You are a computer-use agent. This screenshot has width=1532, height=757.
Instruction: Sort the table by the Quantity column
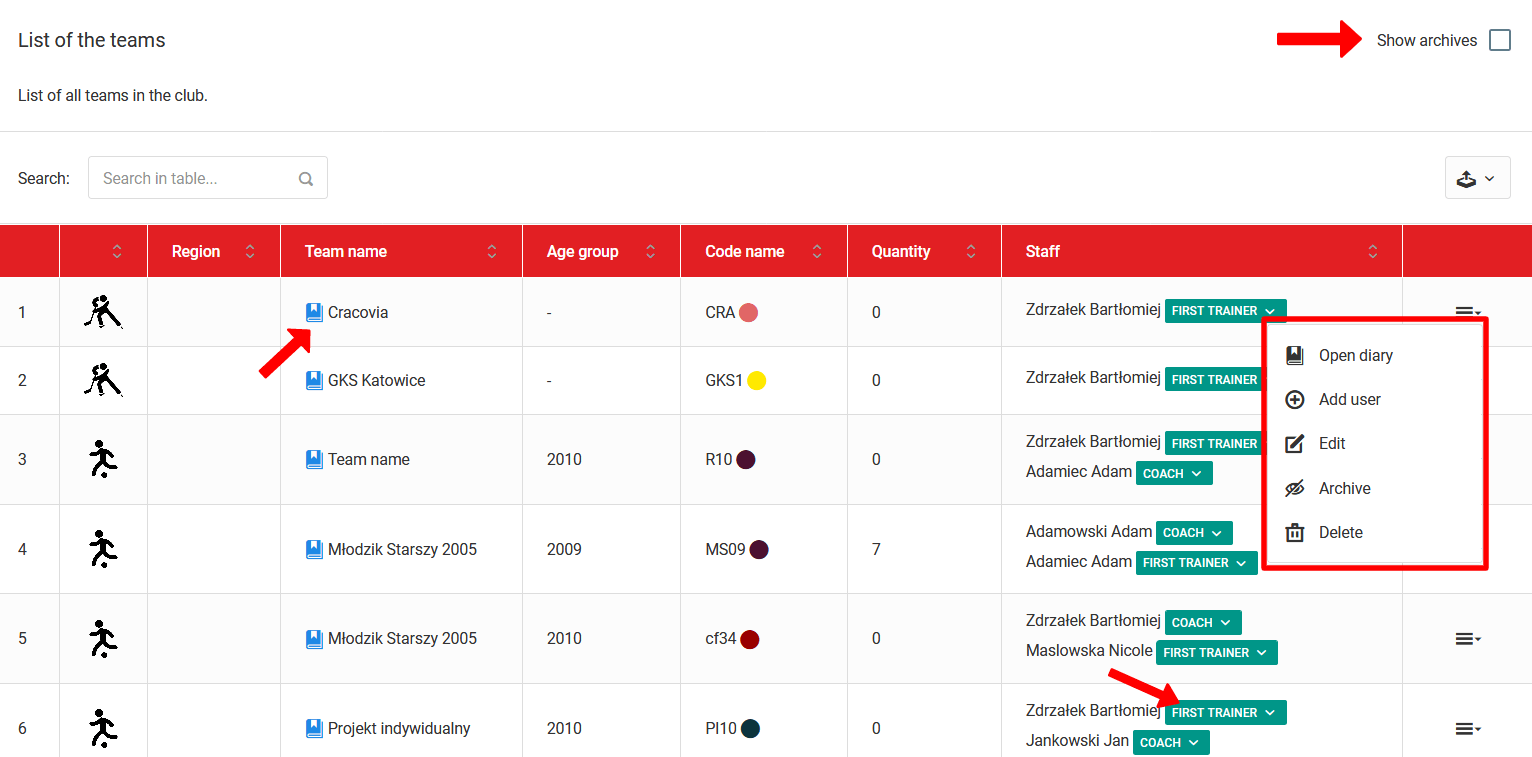pyautogui.click(x=971, y=252)
